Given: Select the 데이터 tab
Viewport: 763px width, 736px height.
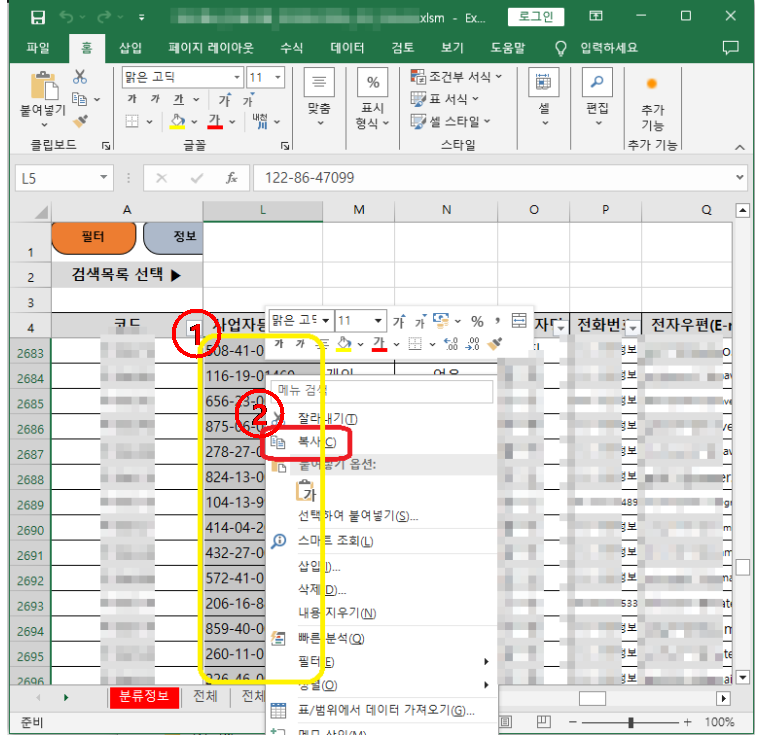Looking at the screenshot, I should coord(347,48).
